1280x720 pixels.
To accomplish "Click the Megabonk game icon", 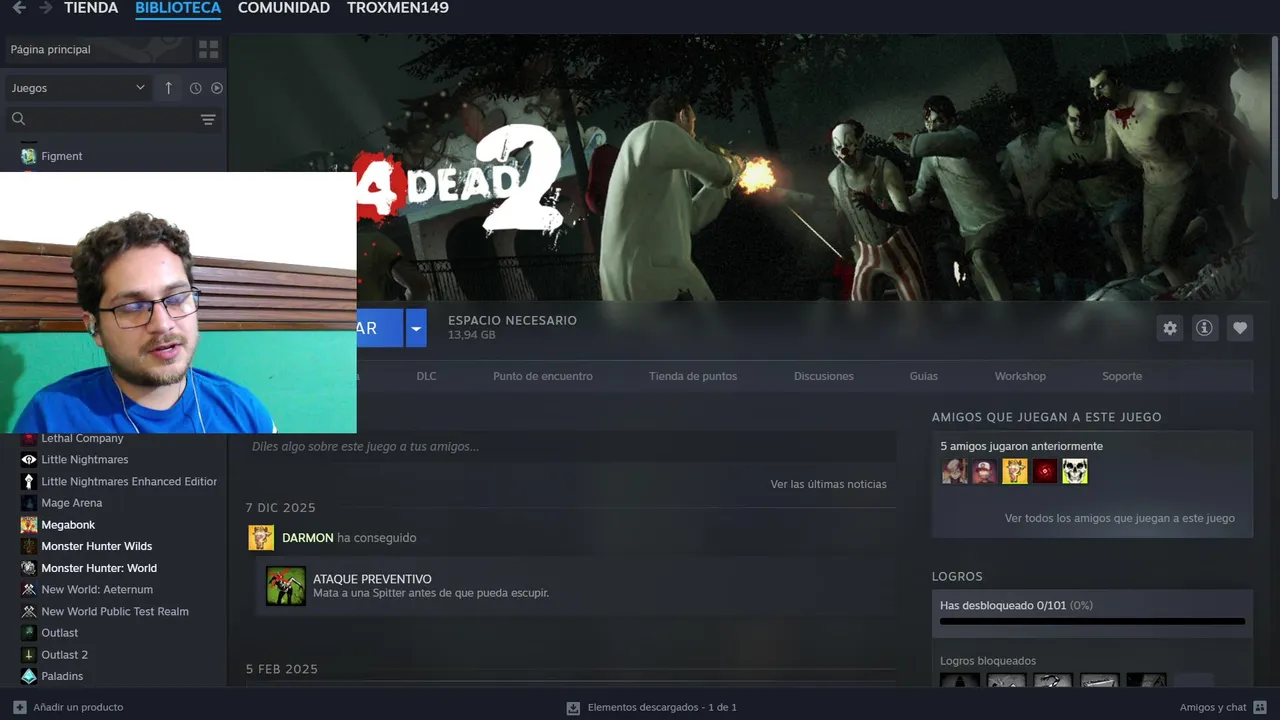I will point(29,525).
